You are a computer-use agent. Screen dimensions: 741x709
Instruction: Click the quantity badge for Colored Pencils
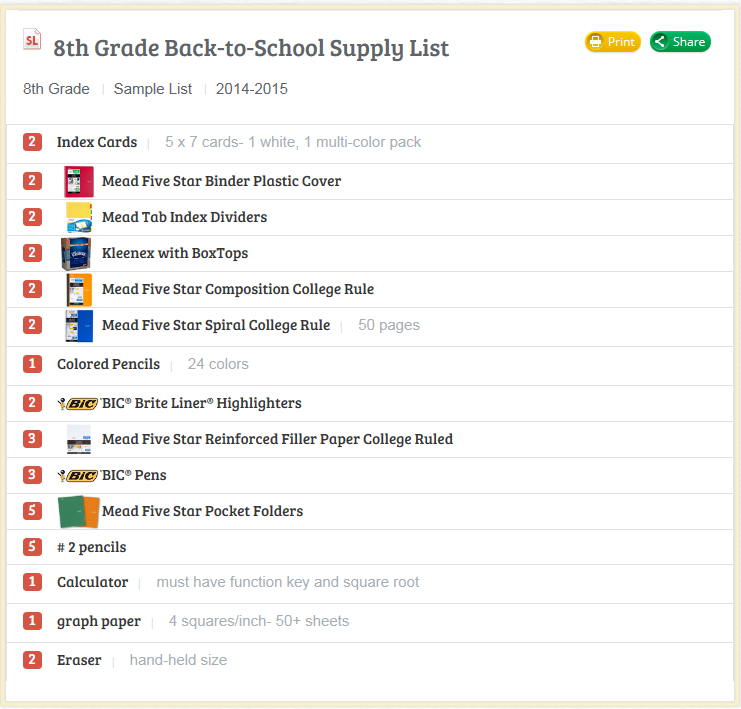pyautogui.click(x=32, y=364)
